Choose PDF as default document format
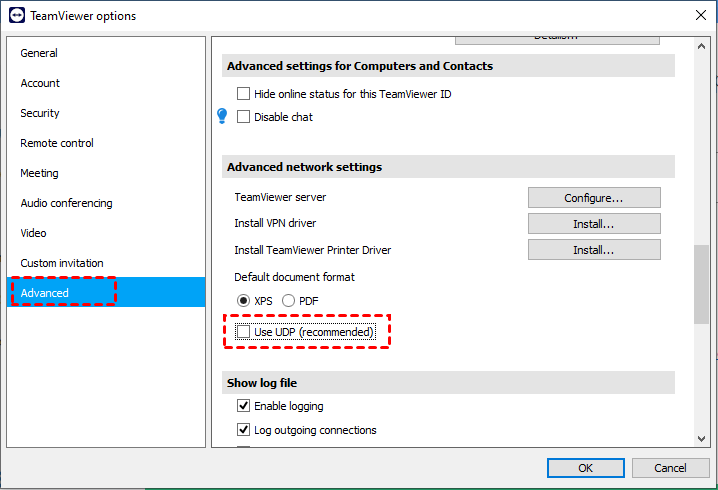The image size is (718, 490). point(289,301)
